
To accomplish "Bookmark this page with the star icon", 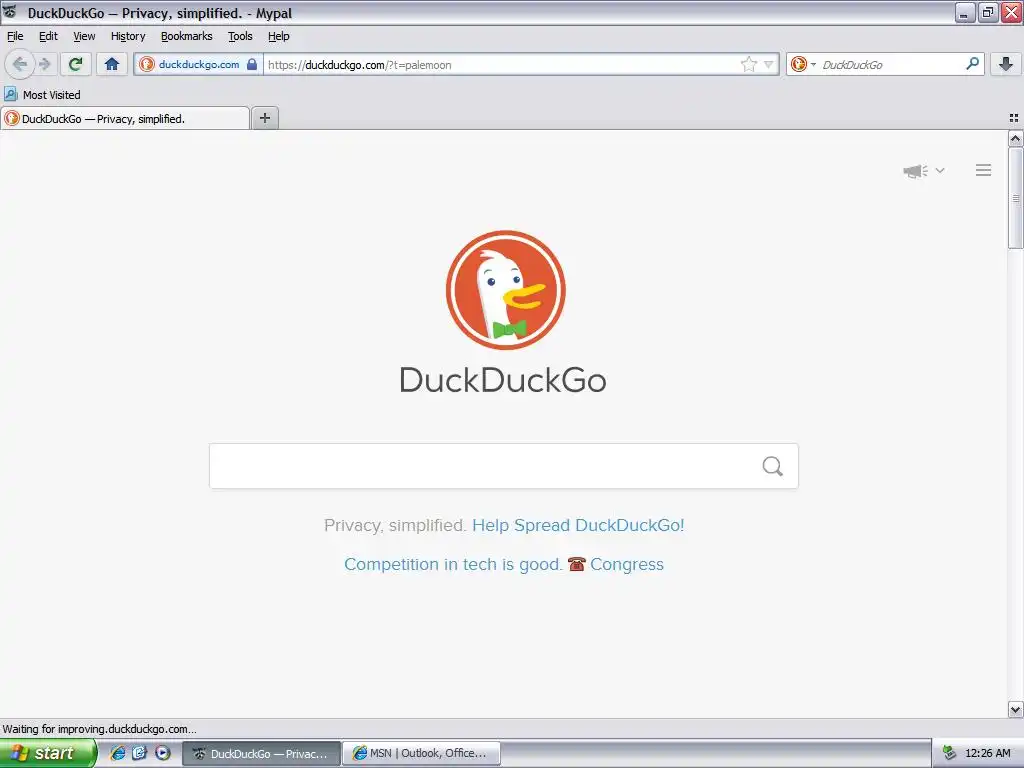I will coord(748,64).
